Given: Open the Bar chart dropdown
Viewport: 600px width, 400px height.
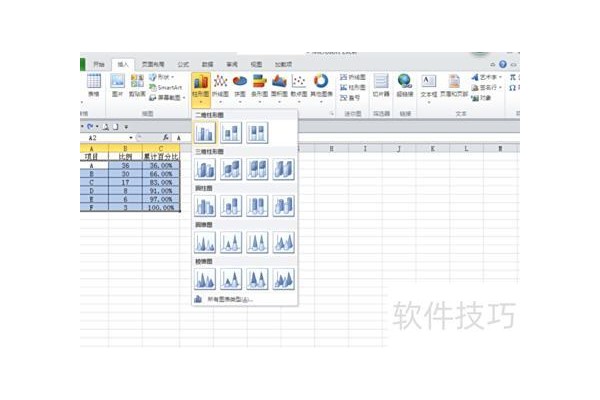Looking at the screenshot, I should click(259, 89).
